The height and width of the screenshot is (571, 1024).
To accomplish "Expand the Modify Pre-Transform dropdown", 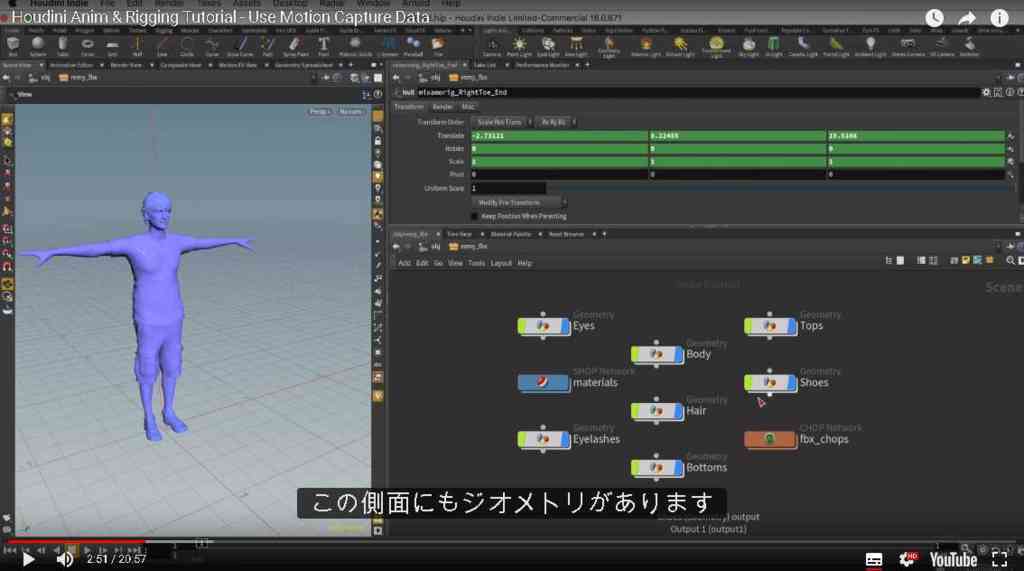I will coord(519,203).
